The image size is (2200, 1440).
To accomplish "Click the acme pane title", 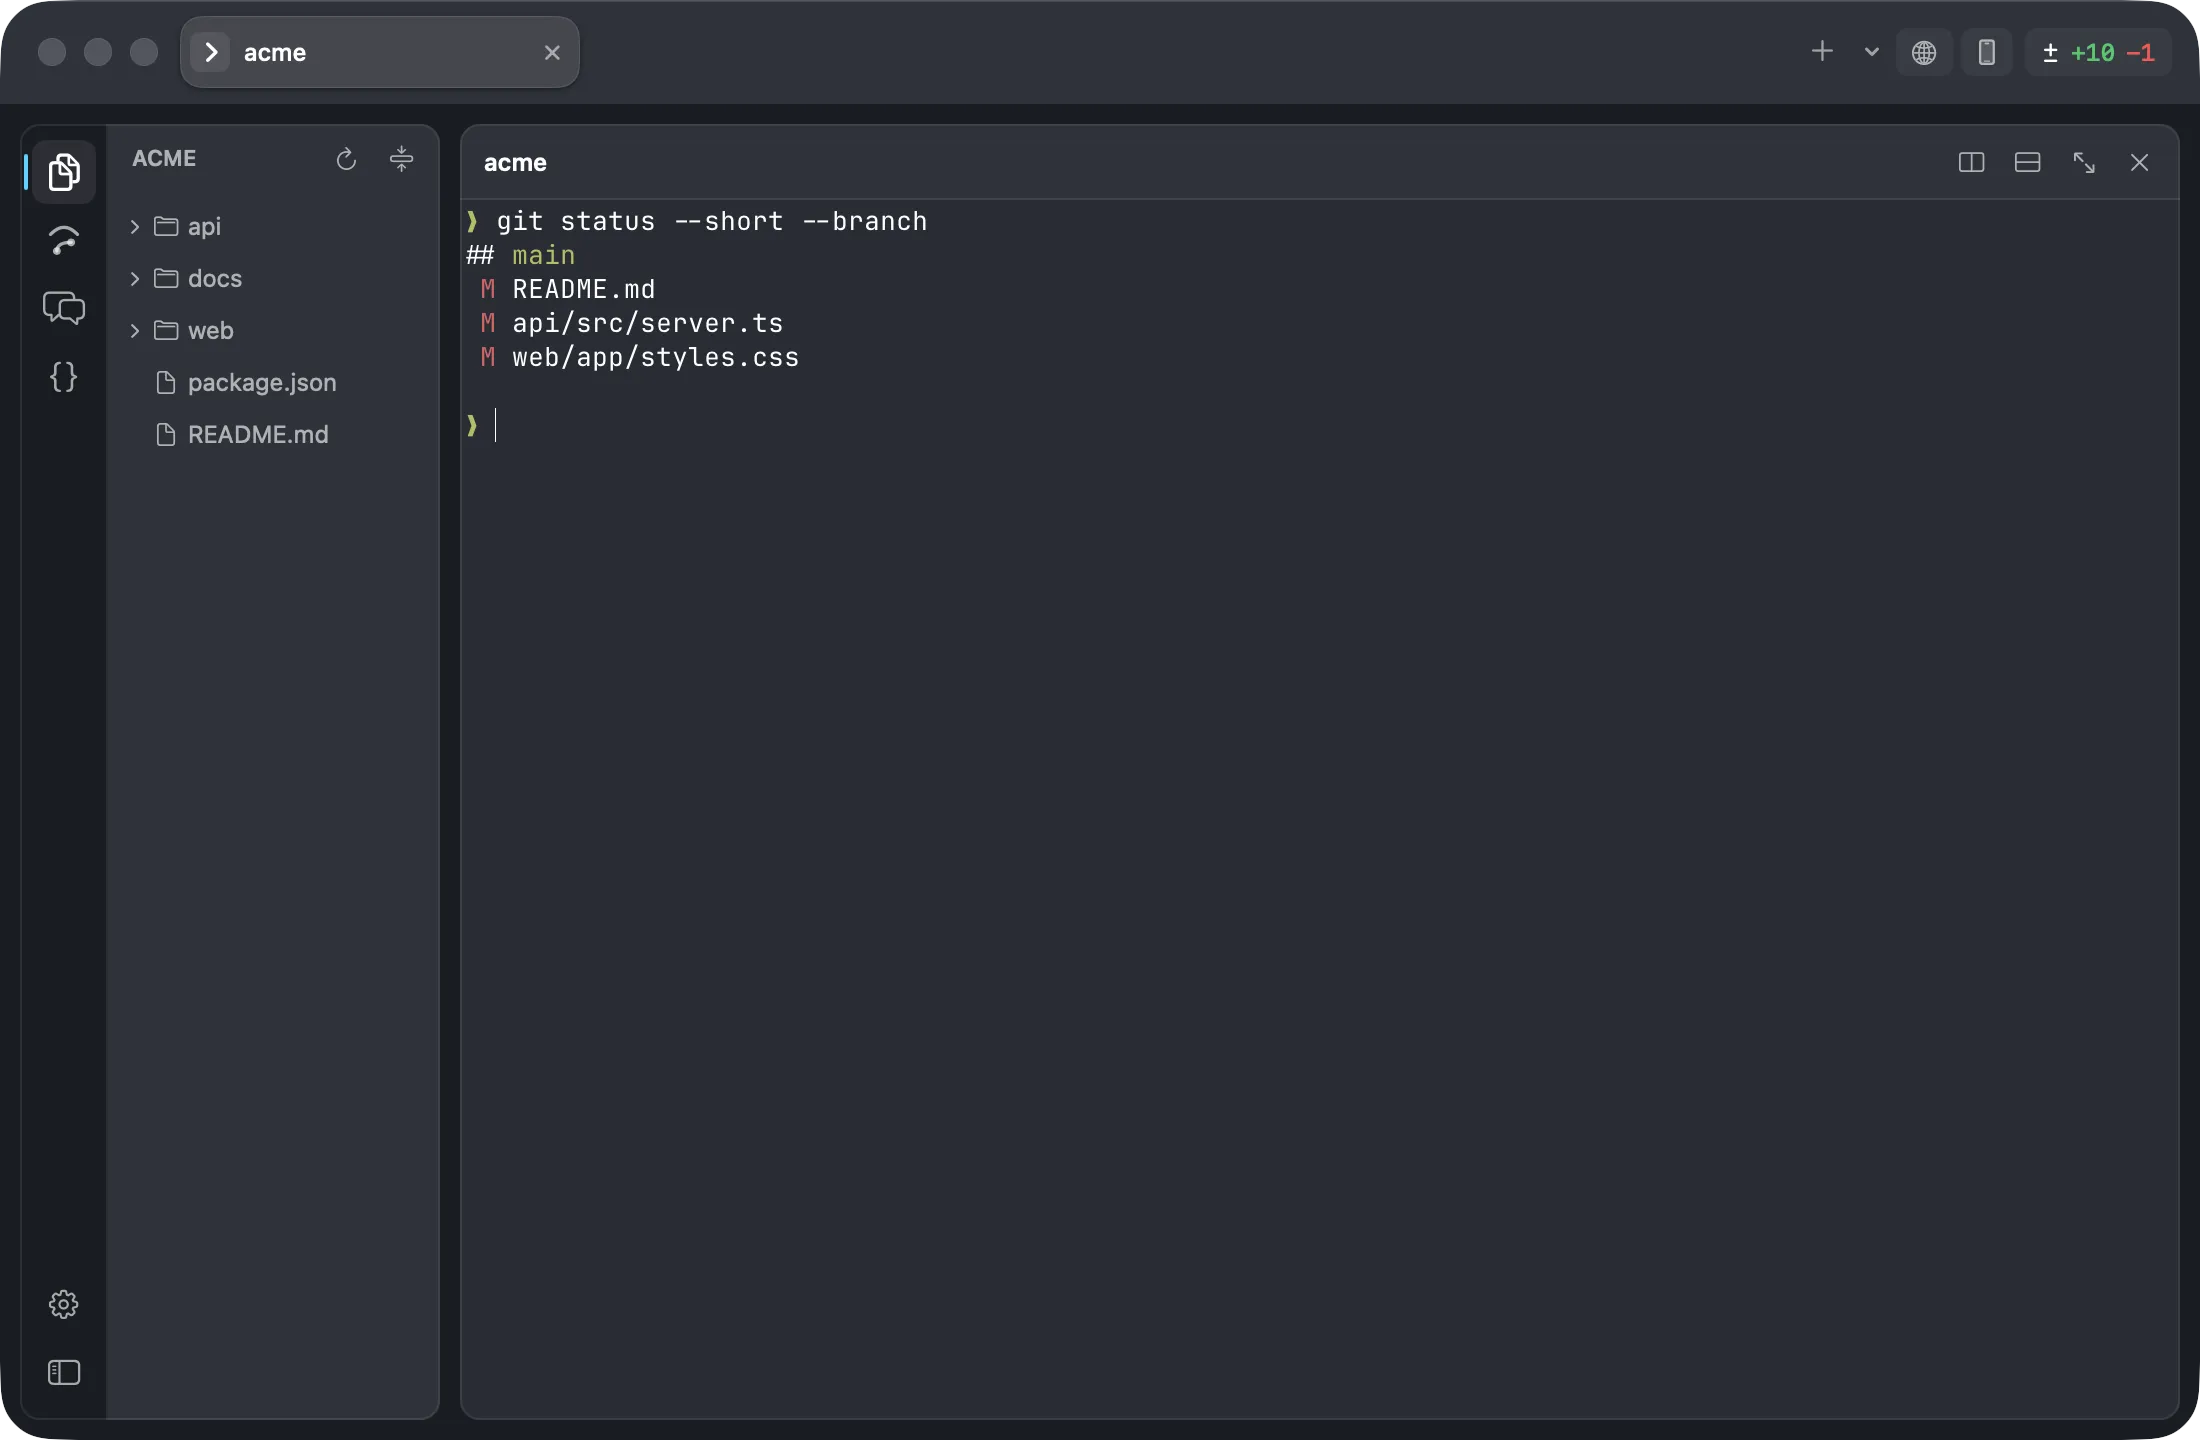I will (515, 163).
